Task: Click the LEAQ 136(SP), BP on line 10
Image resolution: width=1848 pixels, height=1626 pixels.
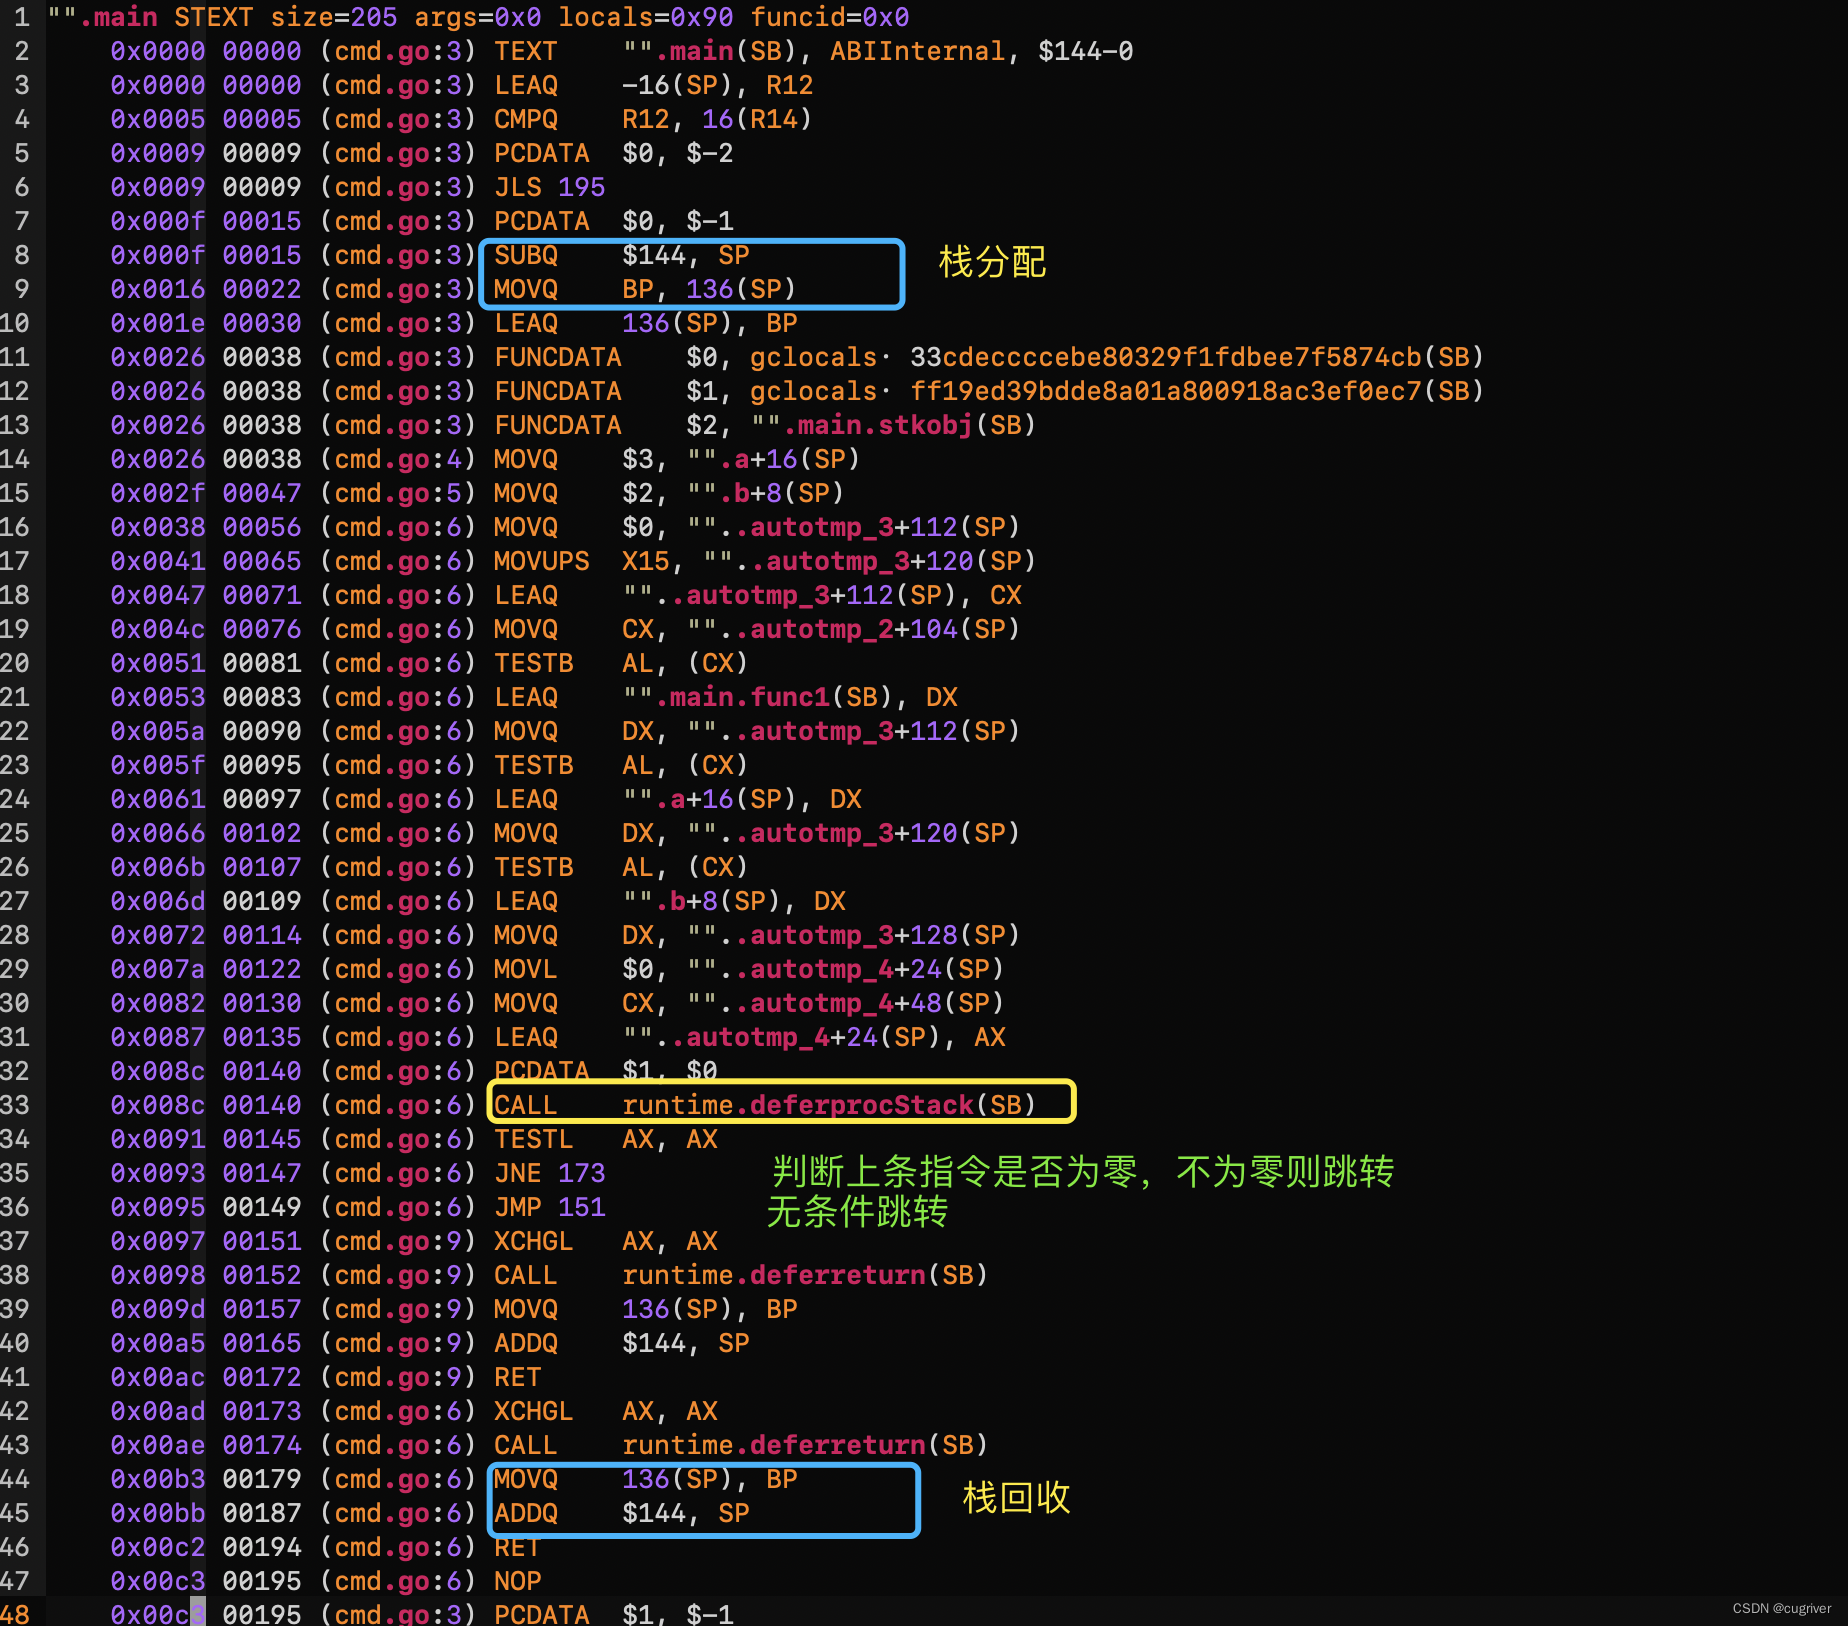Action: (x=645, y=323)
